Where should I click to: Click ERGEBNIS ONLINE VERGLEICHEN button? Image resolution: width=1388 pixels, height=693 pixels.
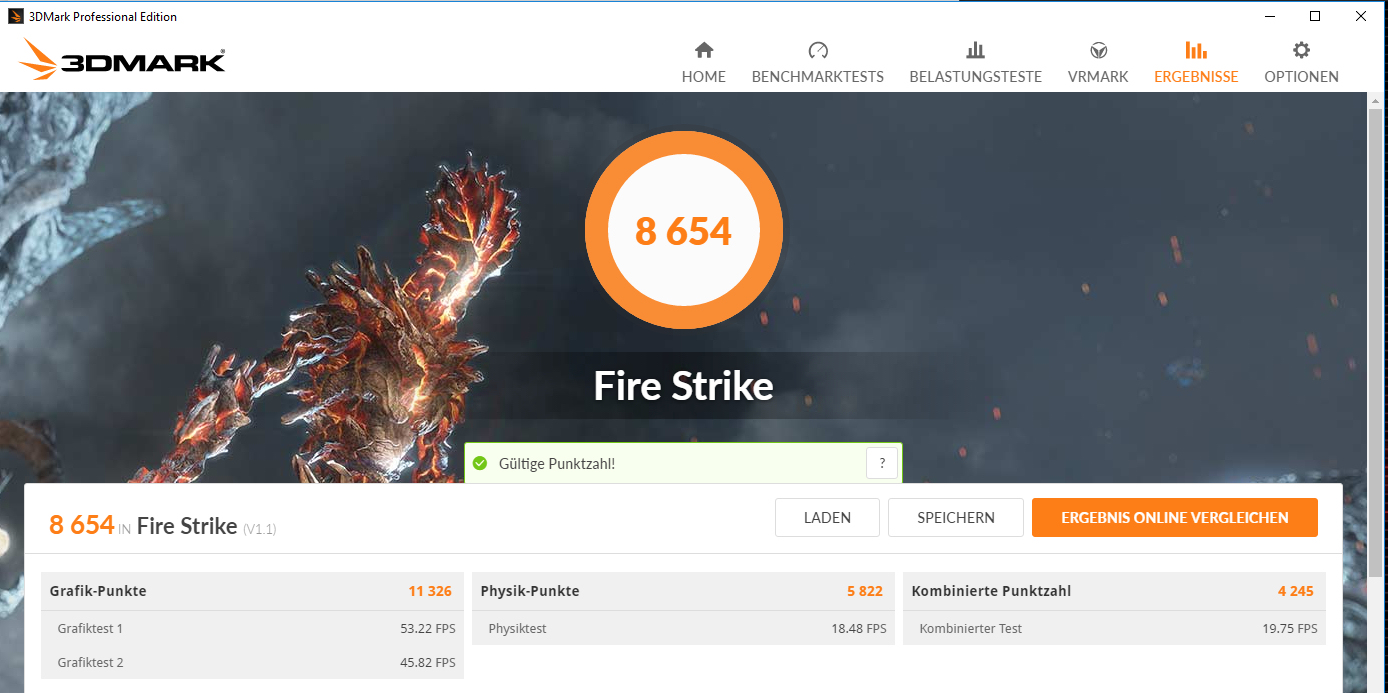[x=1175, y=518]
